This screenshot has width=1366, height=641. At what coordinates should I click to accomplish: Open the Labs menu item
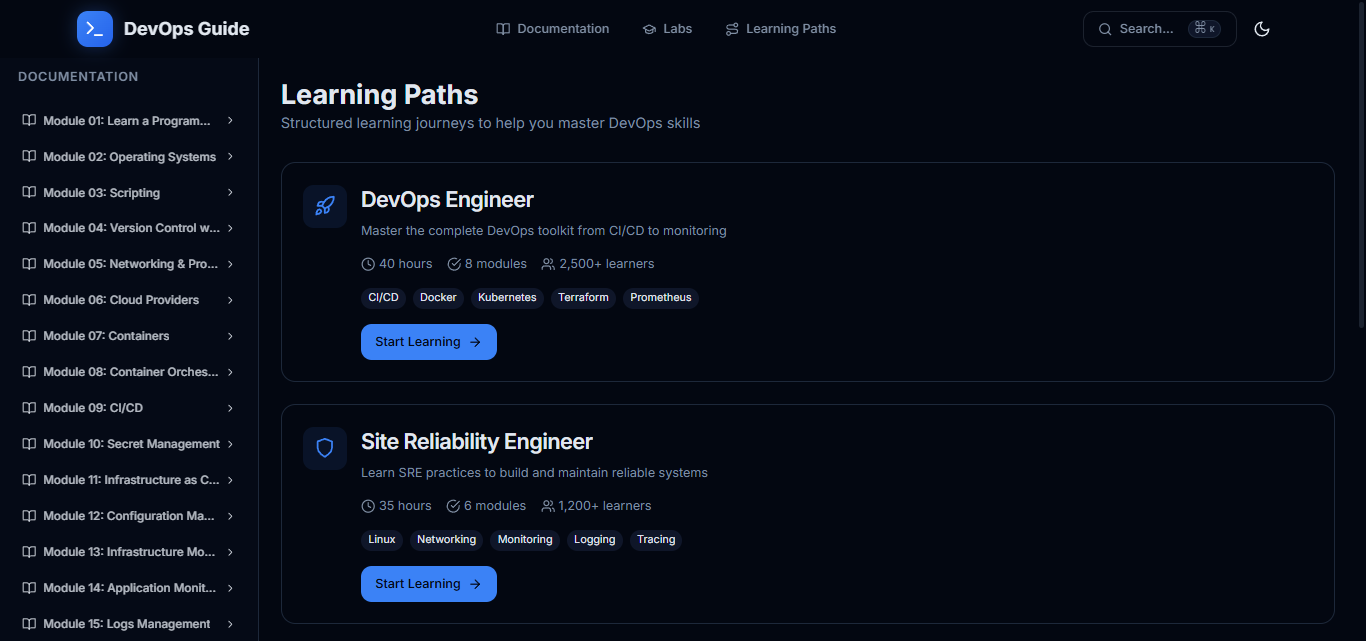coord(676,28)
